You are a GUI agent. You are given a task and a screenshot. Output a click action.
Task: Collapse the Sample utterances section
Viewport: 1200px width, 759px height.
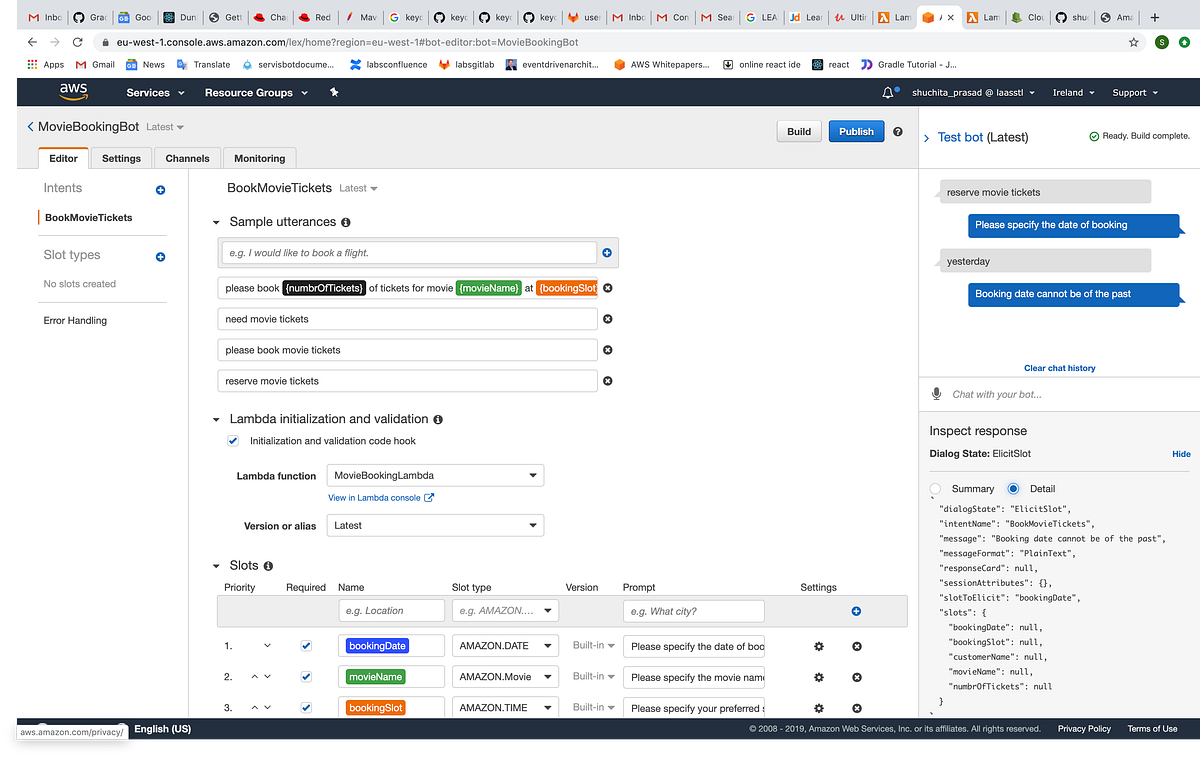(215, 221)
